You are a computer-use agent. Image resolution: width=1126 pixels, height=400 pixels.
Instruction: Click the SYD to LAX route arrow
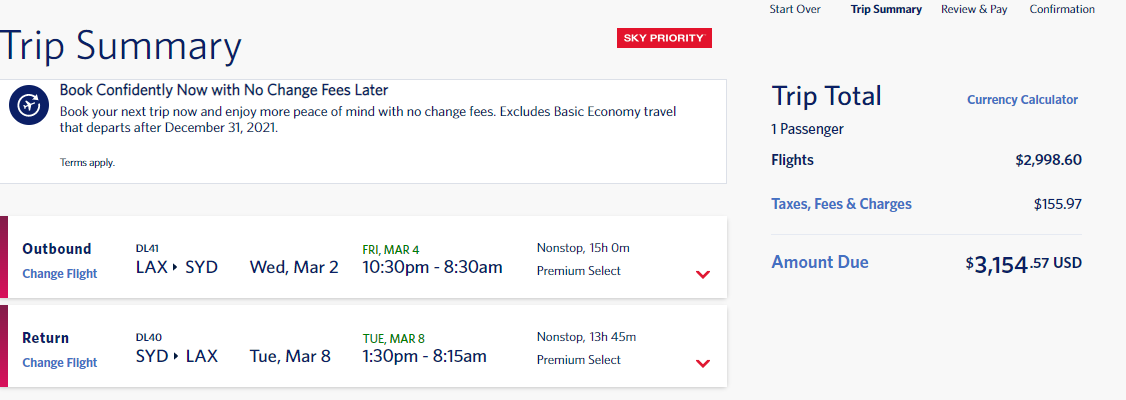pos(175,356)
